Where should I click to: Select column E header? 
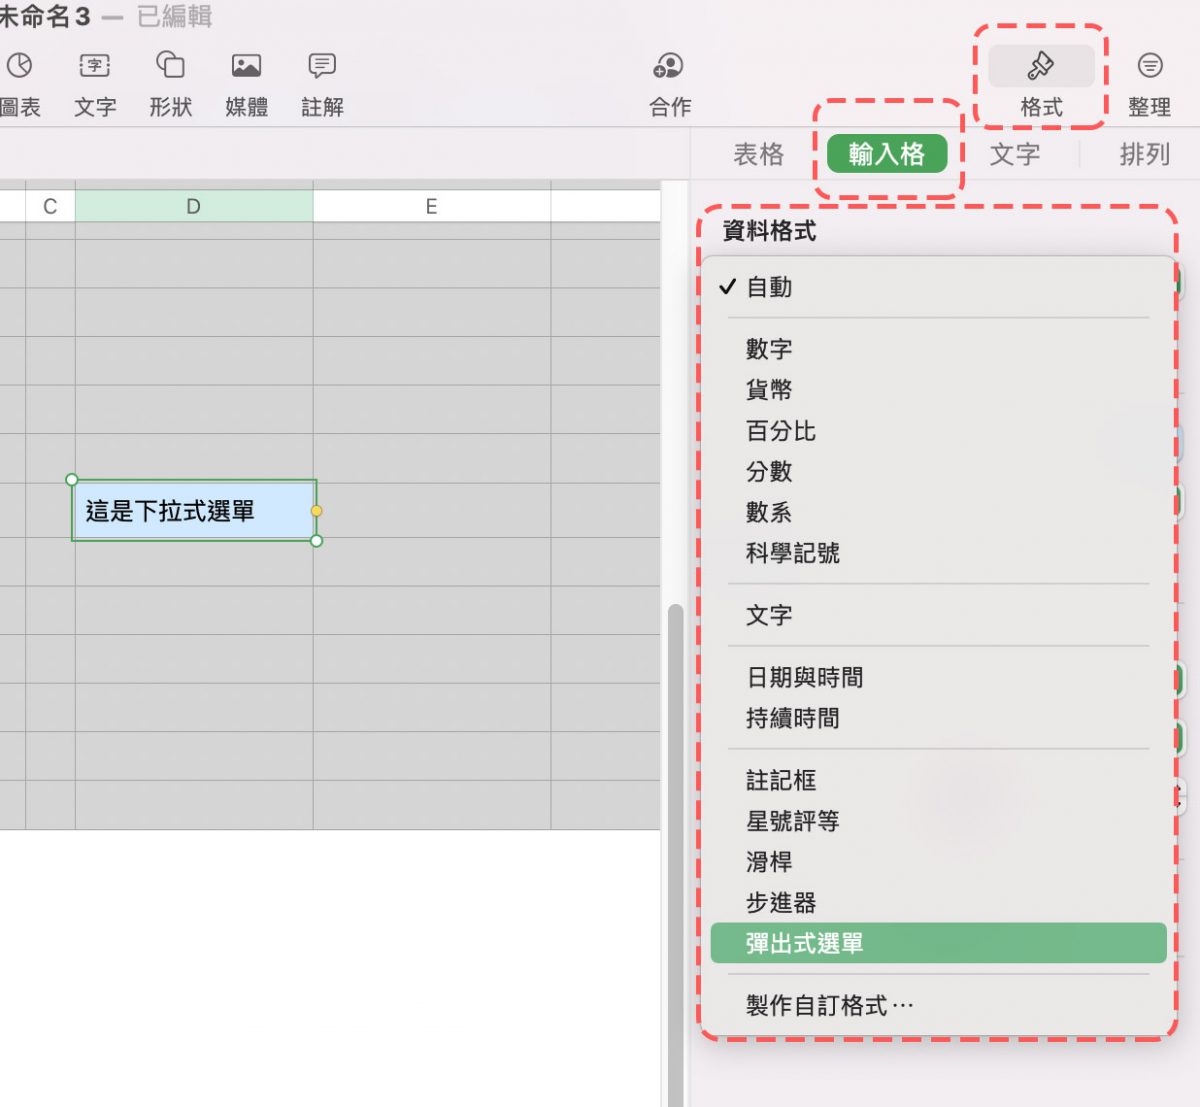tap(432, 206)
